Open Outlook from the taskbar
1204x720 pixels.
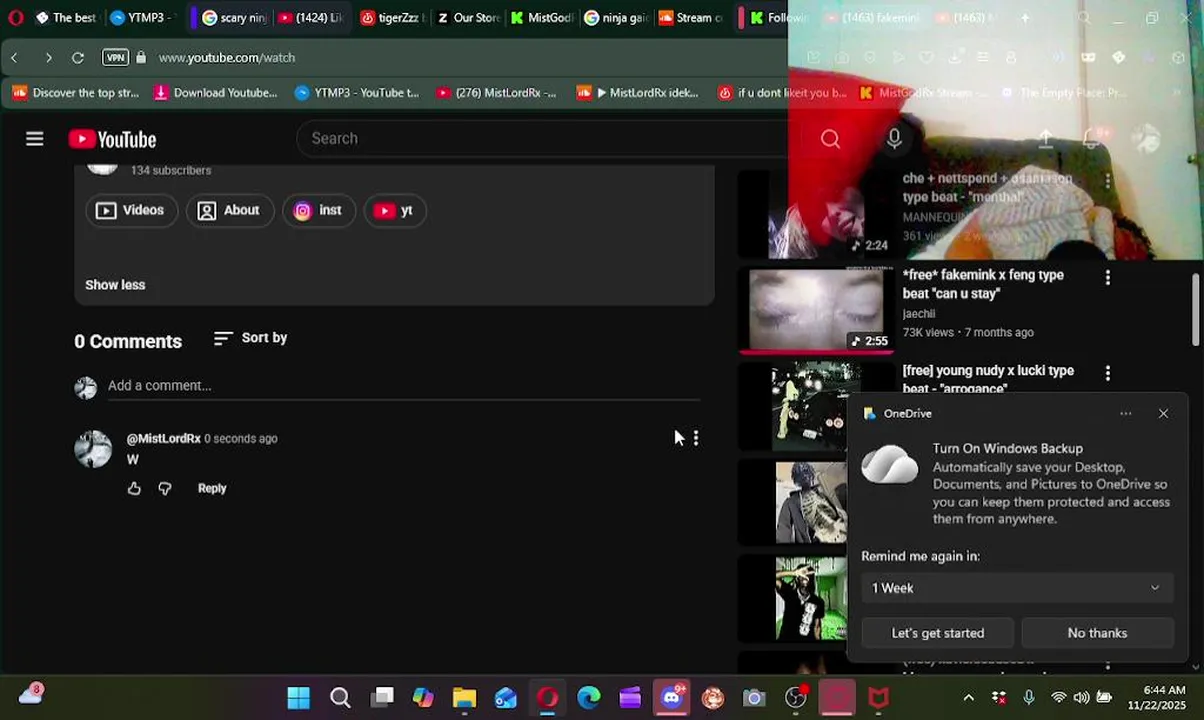pyautogui.click(x=506, y=698)
